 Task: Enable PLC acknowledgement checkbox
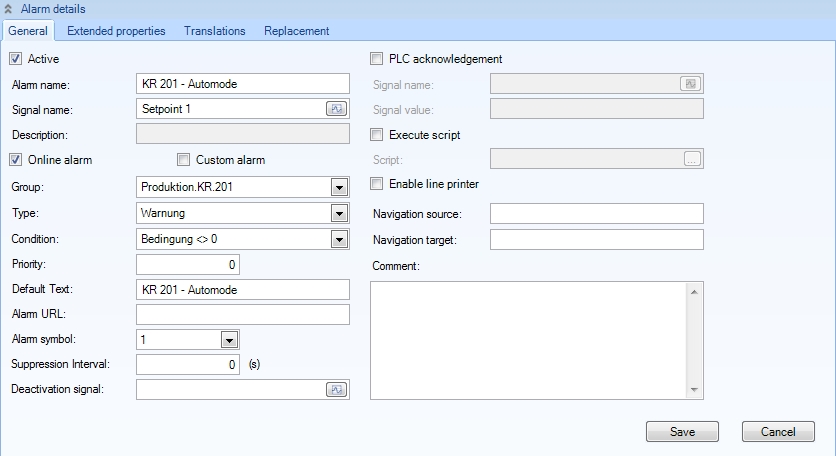377,59
